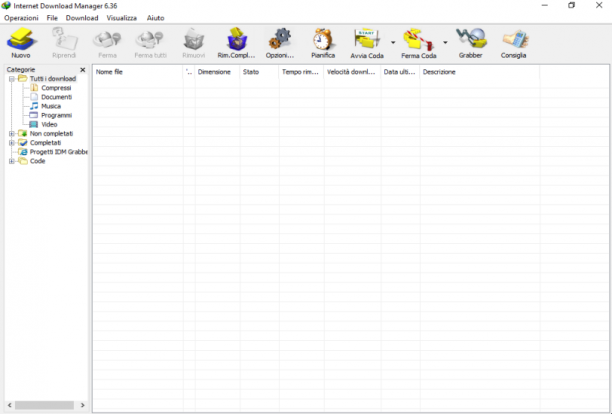Expand the Completati tree node

point(12,143)
